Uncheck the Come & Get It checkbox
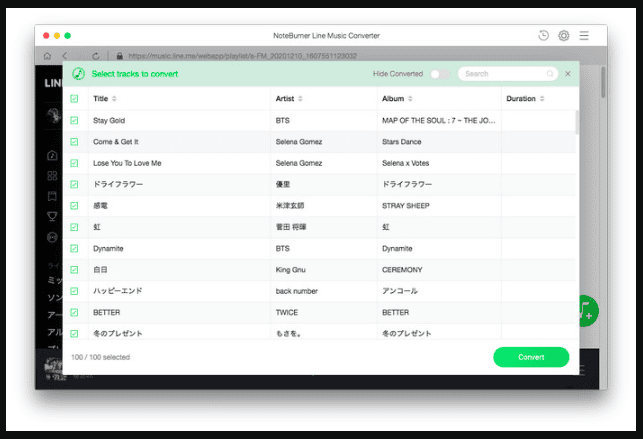The image size is (643, 439). 74,142
